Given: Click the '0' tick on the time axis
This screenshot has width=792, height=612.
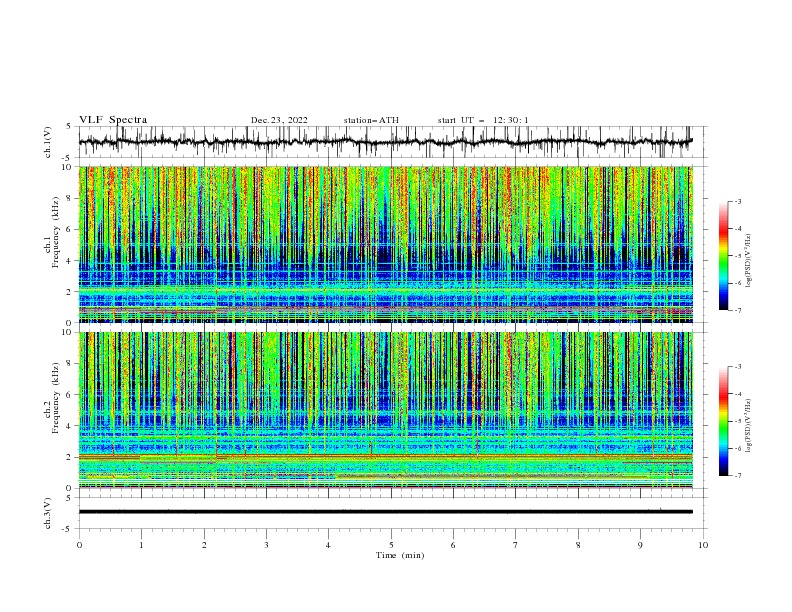Looking at the screenshot, I should [x=79, y=545].
